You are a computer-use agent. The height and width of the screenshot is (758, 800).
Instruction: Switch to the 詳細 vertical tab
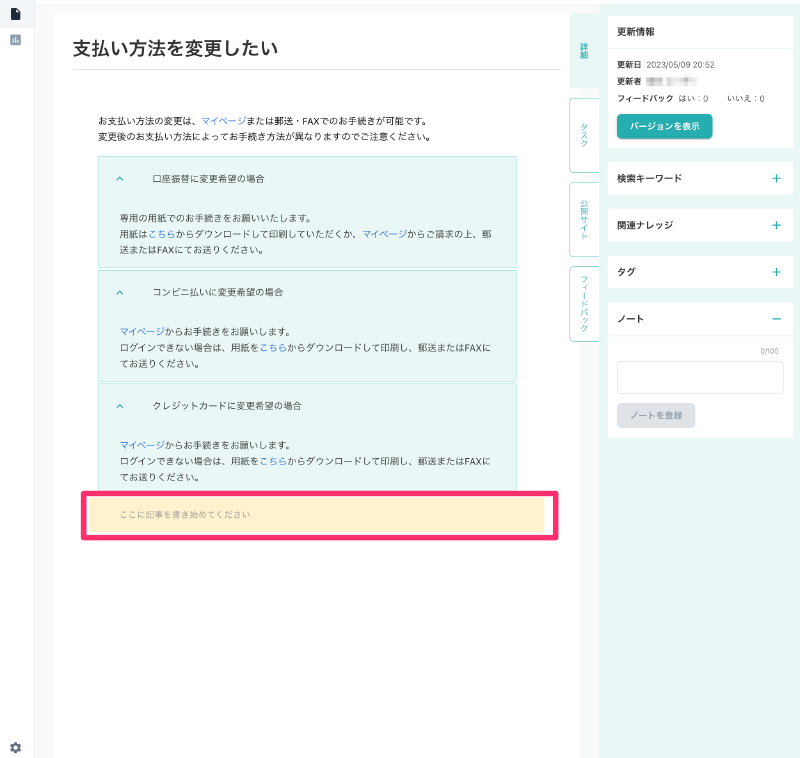coord(584,50)
